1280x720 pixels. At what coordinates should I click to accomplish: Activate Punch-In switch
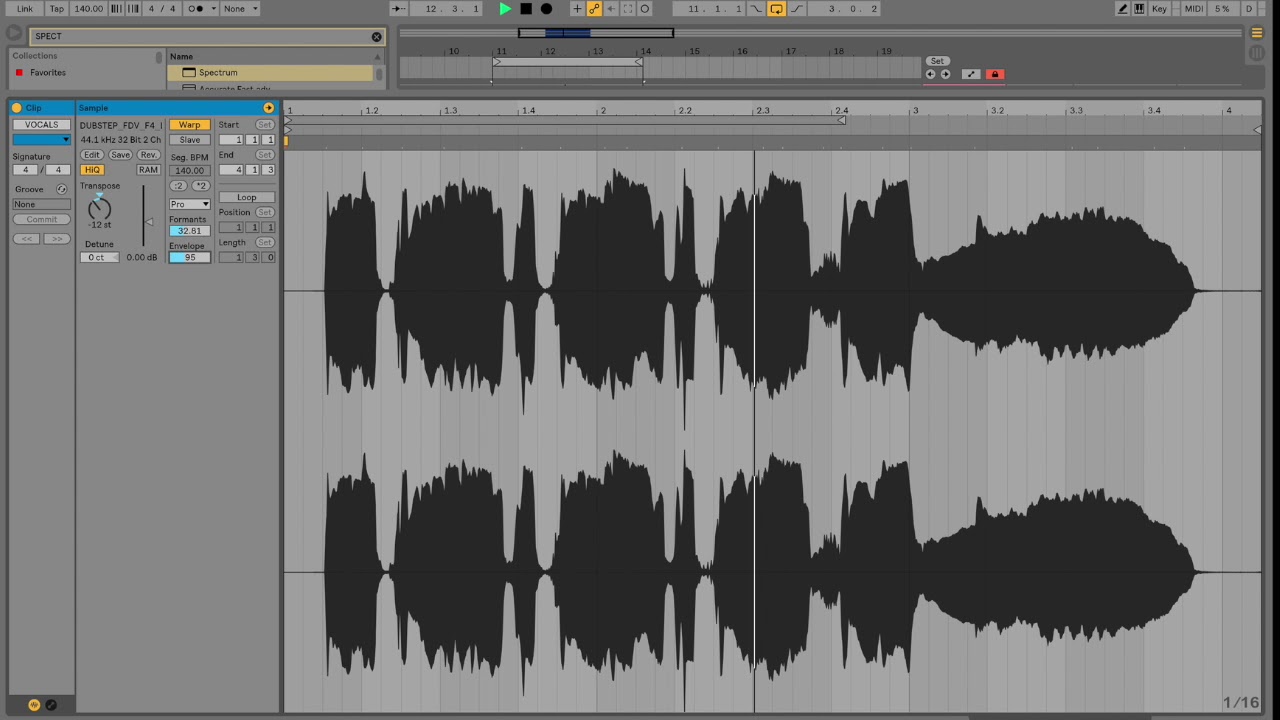757,9
